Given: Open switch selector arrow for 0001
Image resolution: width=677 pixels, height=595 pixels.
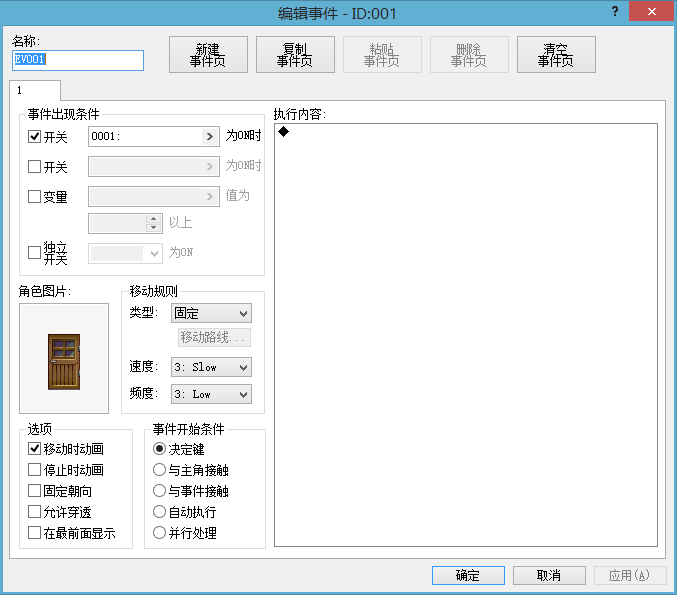Looking at the screenshot, I should 210,136.
